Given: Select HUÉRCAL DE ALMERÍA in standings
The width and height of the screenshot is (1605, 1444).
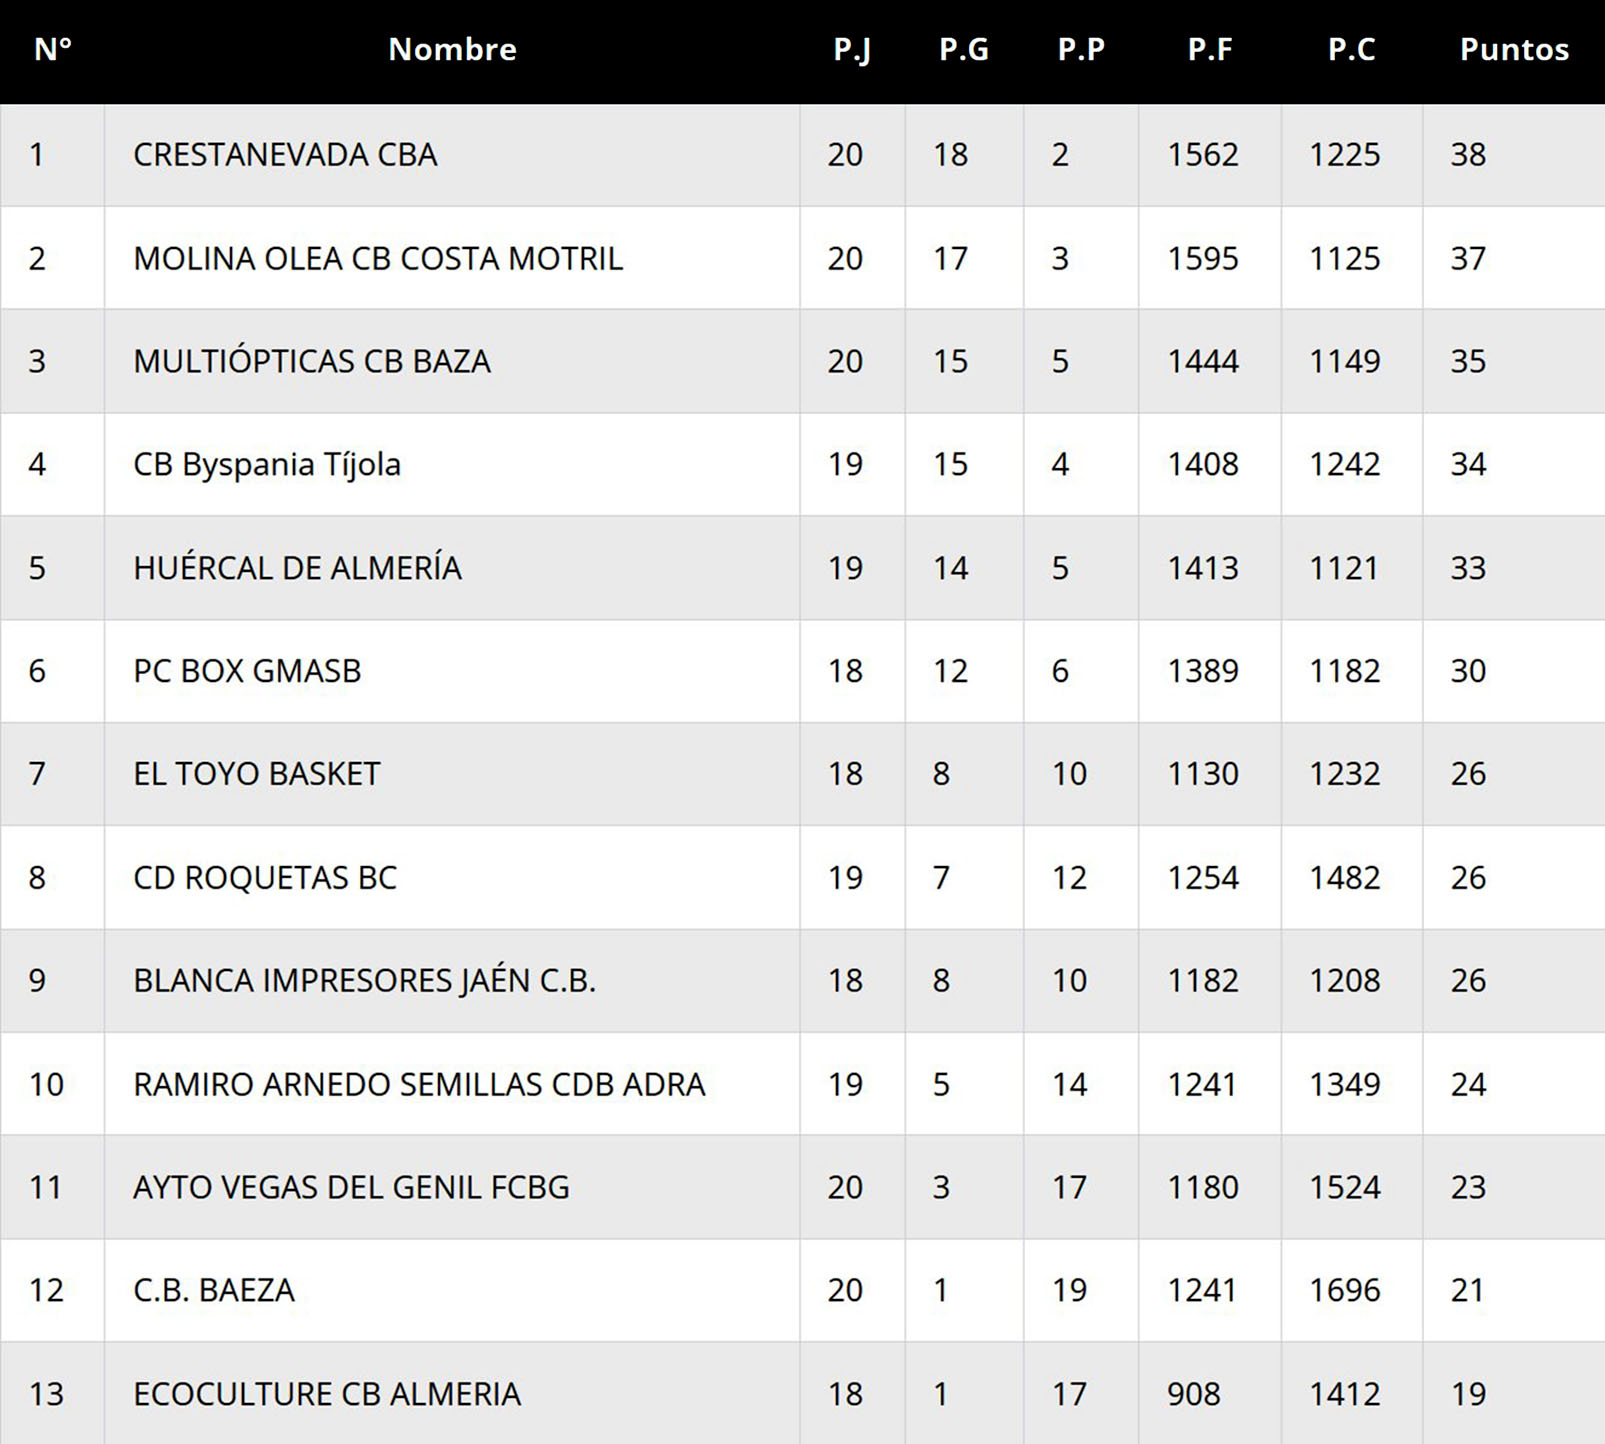Looking at the screenshot, I should pyautogui.click(x=297, y=568).
